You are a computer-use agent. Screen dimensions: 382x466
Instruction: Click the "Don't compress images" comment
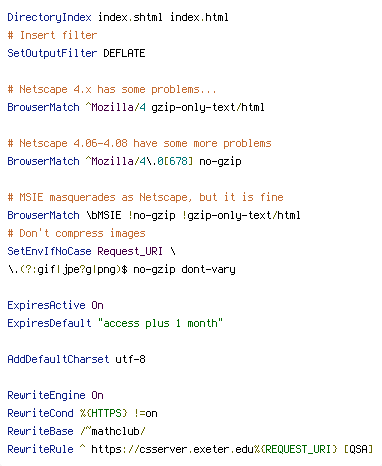pyautogui.click(x=76, y=233)
